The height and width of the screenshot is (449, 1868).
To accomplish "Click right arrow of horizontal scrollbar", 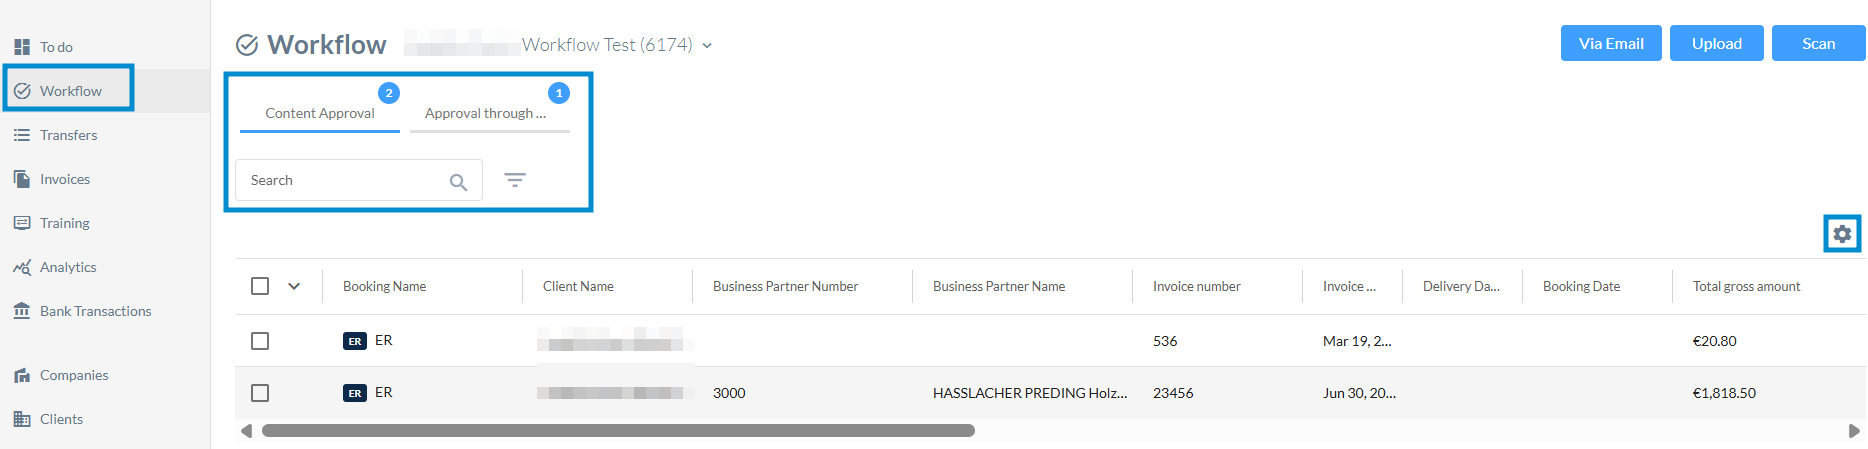I will coord(1854,431).
